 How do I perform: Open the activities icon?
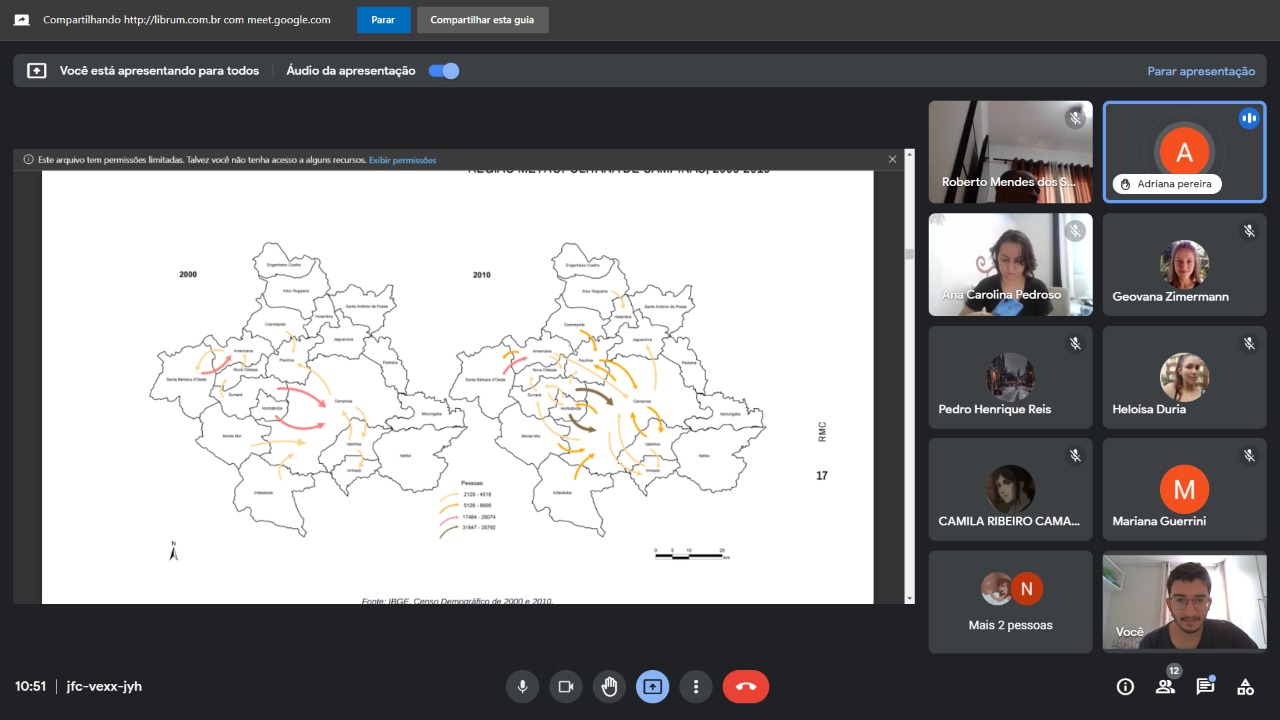click(1245, 686)
